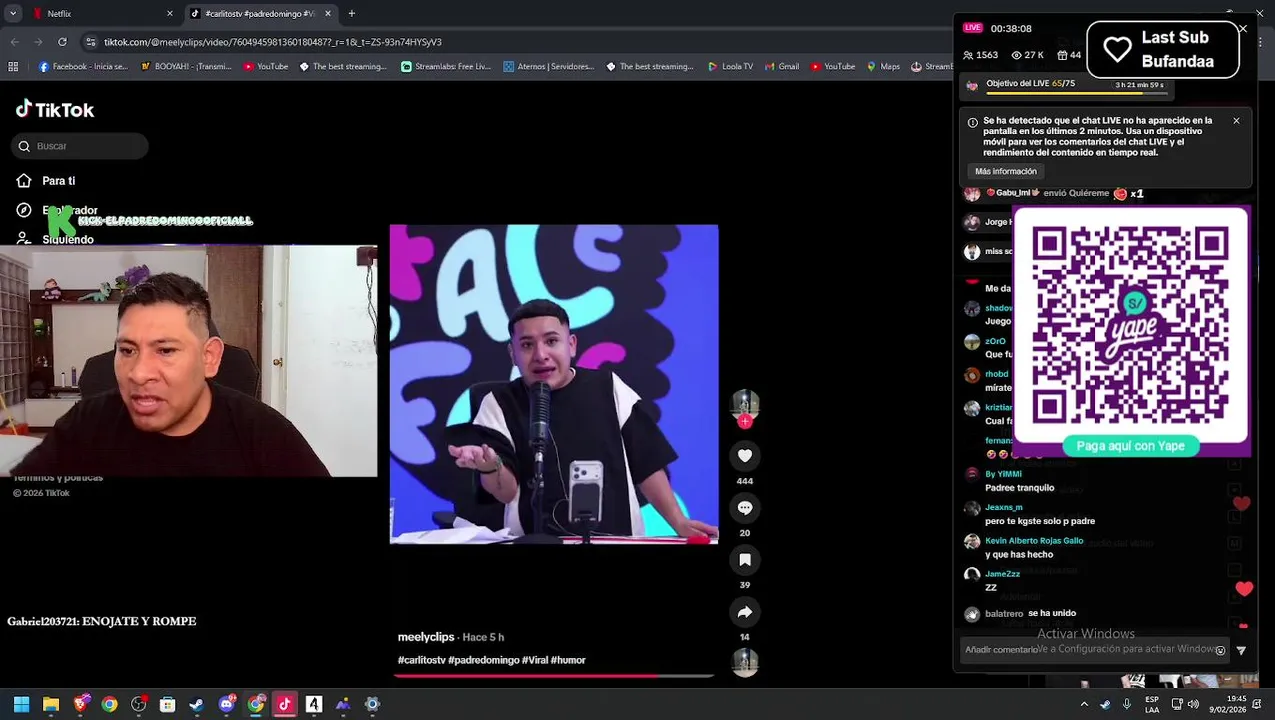Click the #padredomingo hashtag
Screen dimensions: 1275x720
point(484,660)
